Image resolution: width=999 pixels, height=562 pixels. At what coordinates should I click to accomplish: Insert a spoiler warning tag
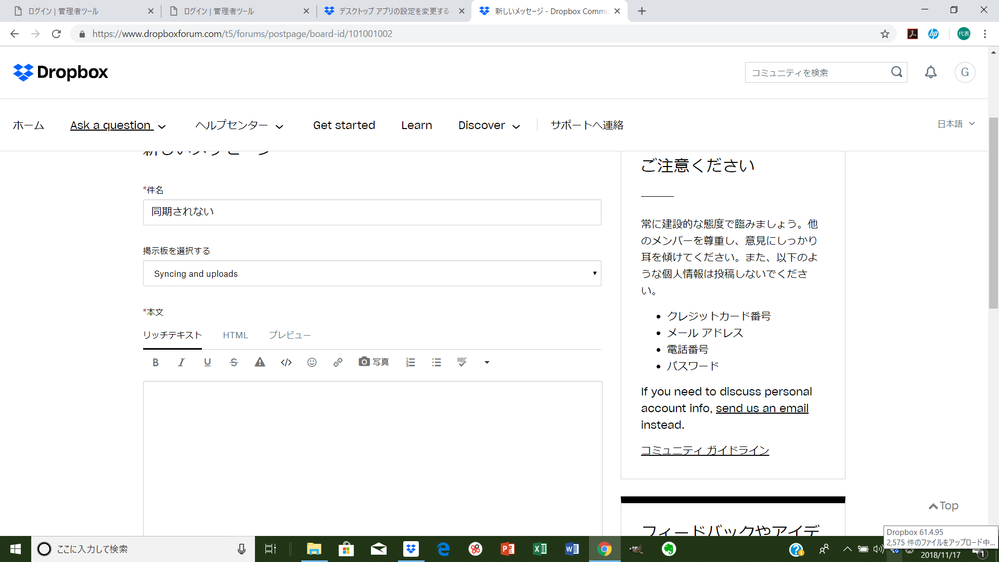click(x=260, y=363)
